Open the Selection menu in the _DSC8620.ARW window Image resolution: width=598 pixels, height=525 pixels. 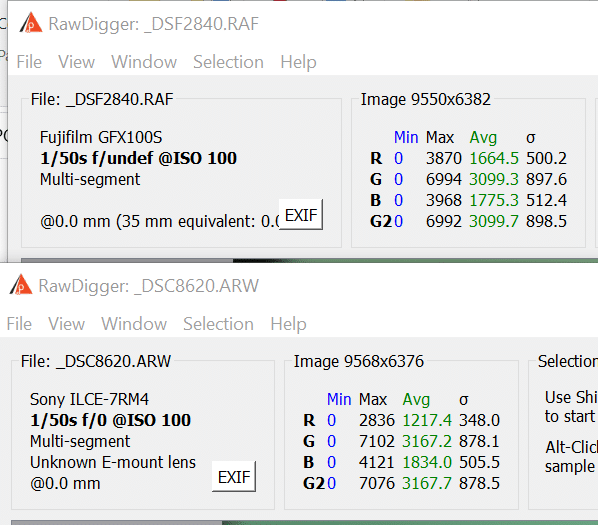point(218,324)
